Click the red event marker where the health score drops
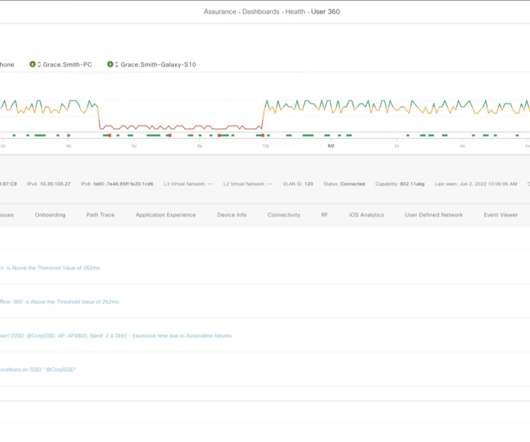This screenshot has height=442, width=530. 110,136
